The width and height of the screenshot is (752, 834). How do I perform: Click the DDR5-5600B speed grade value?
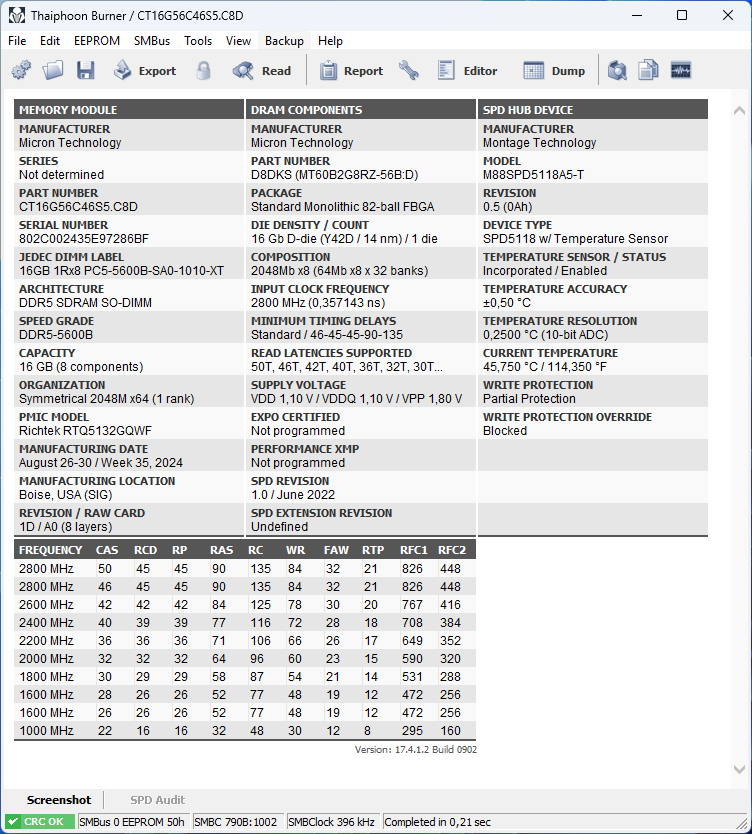point(56,335)
